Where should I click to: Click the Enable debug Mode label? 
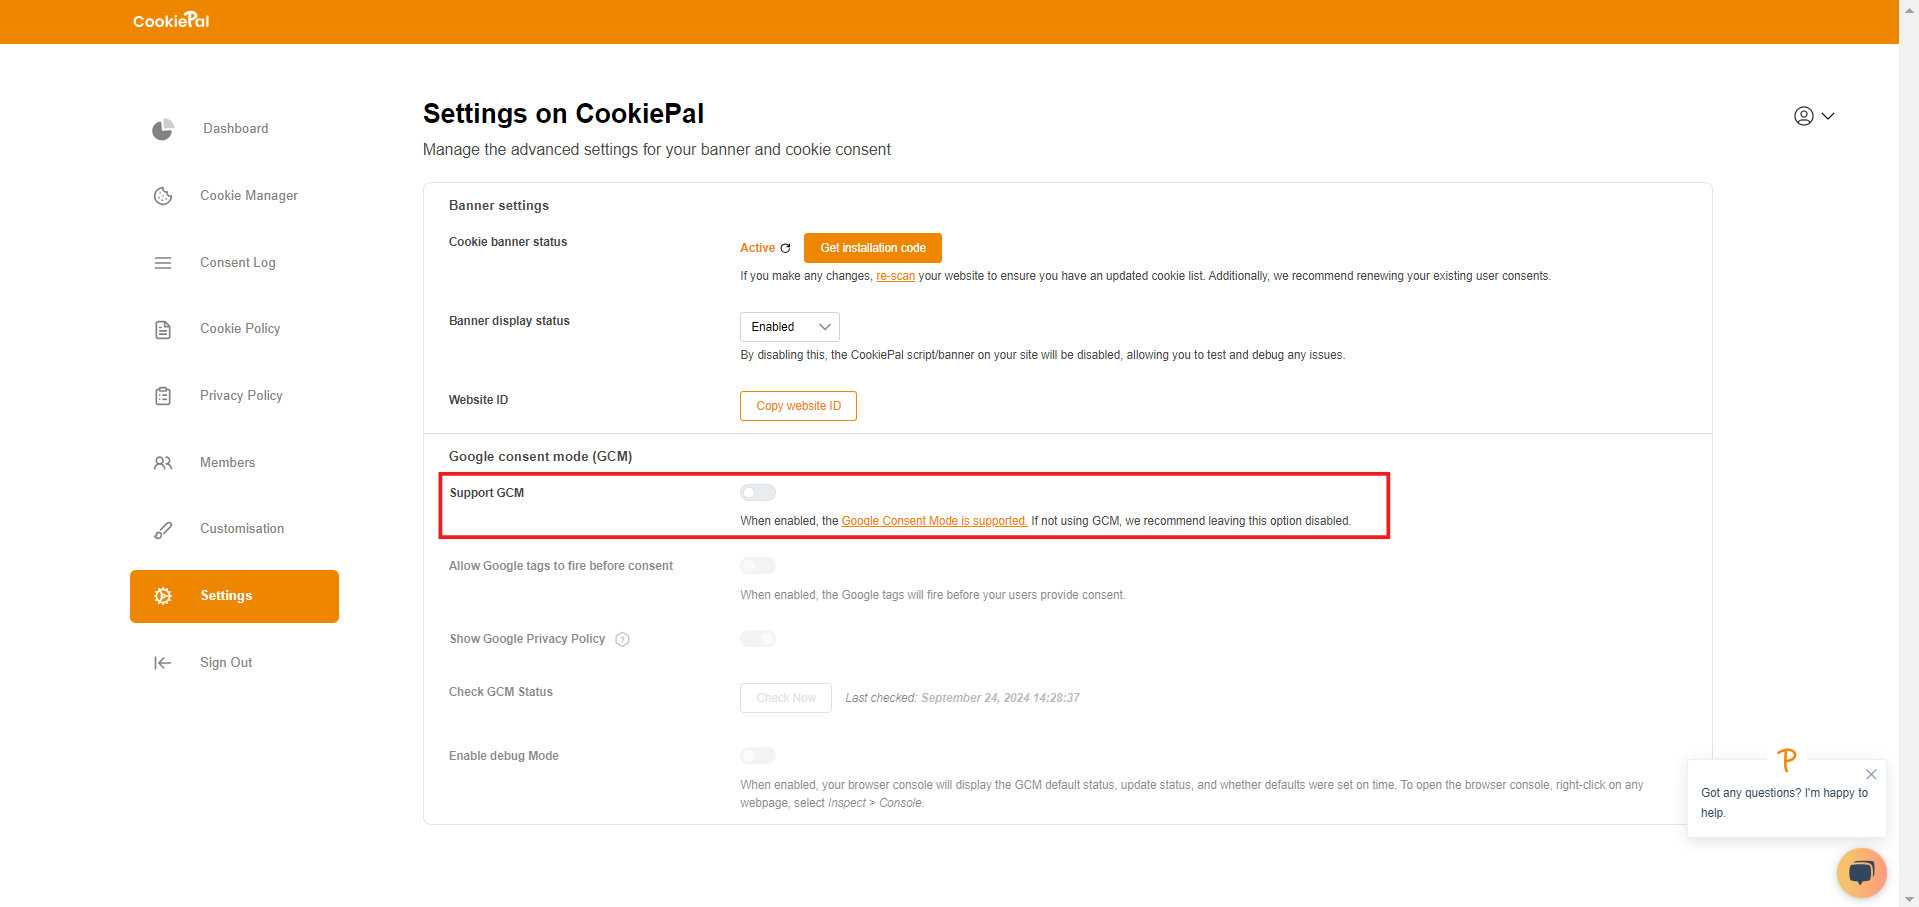tap(504, 756)
